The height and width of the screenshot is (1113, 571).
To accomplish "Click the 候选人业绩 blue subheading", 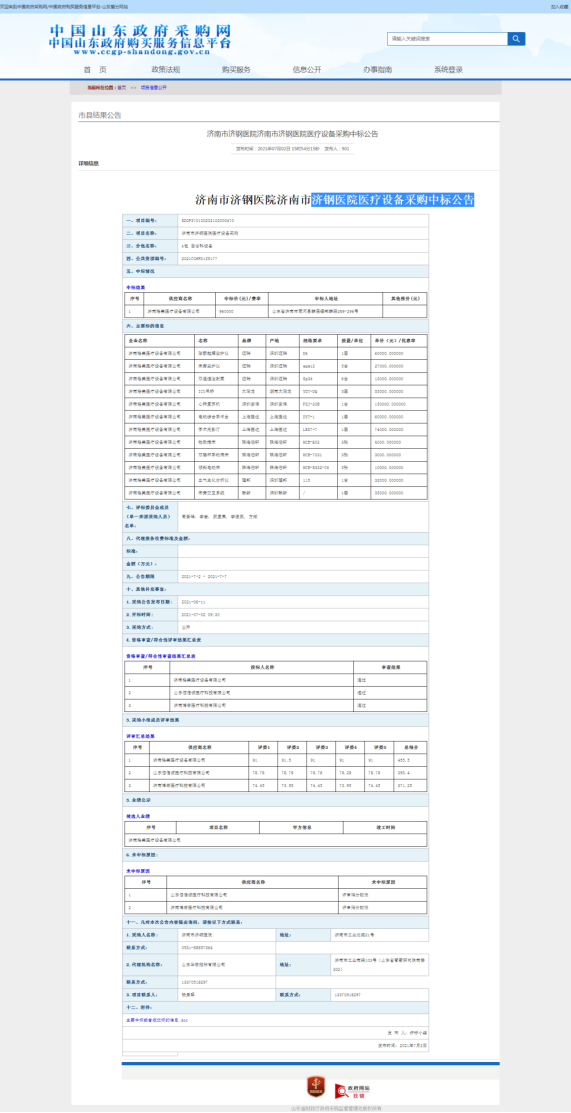I will click(138, 816).
